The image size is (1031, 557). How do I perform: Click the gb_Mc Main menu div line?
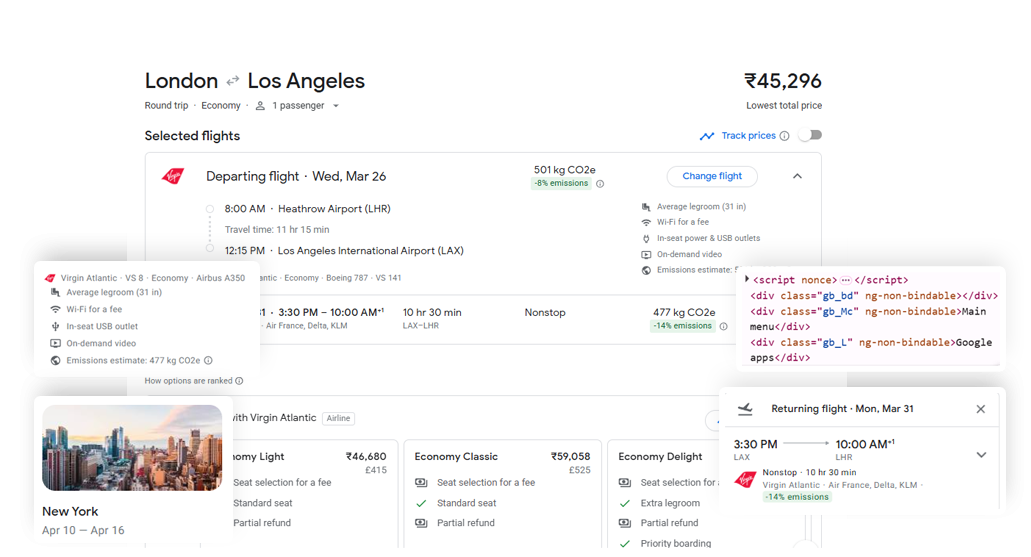click(868, 319)
